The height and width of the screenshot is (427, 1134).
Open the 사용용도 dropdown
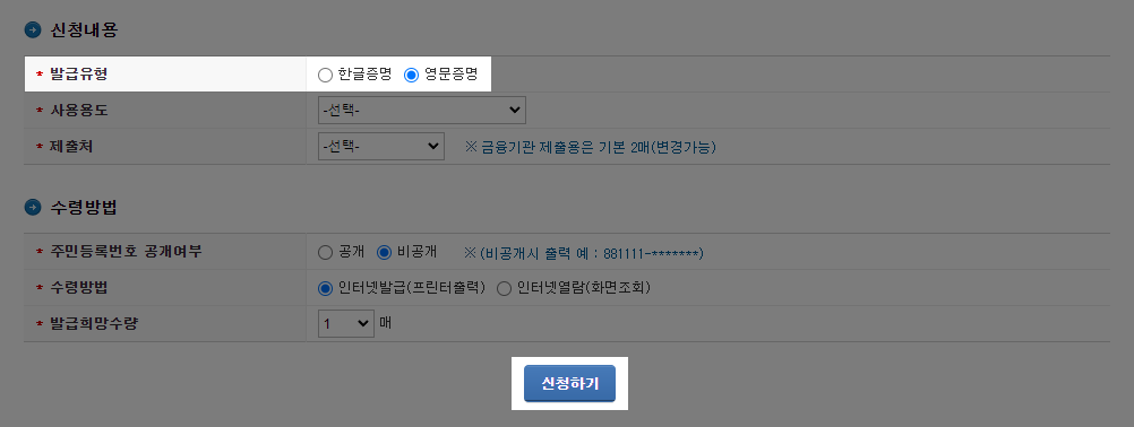[x=422, y=110]
